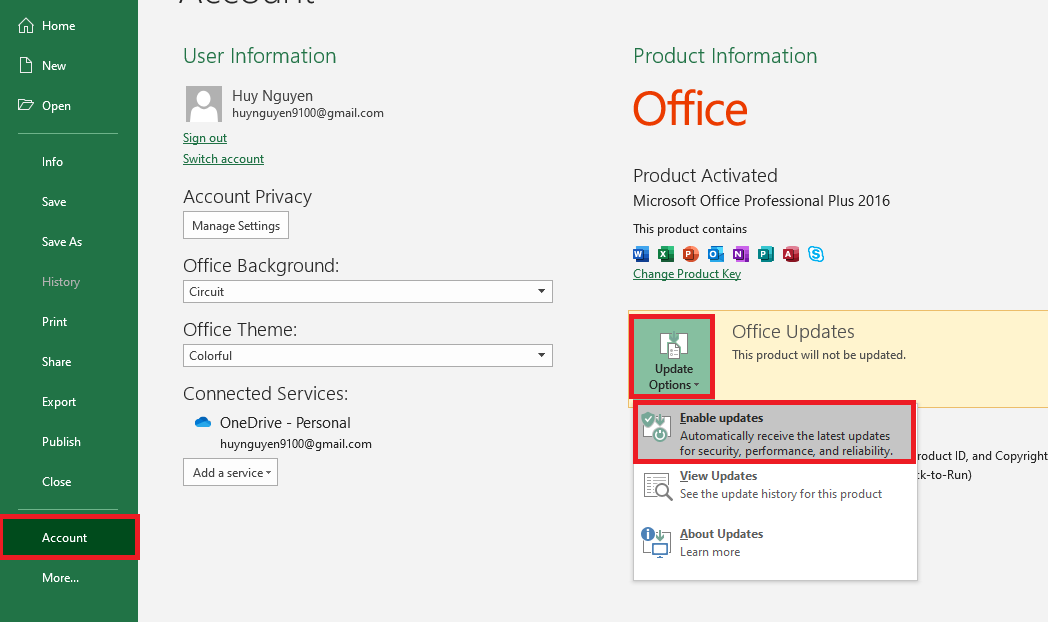Click the Excel app icon
This screenshot has width=1048, height=622.
click(x=666, y=254)
